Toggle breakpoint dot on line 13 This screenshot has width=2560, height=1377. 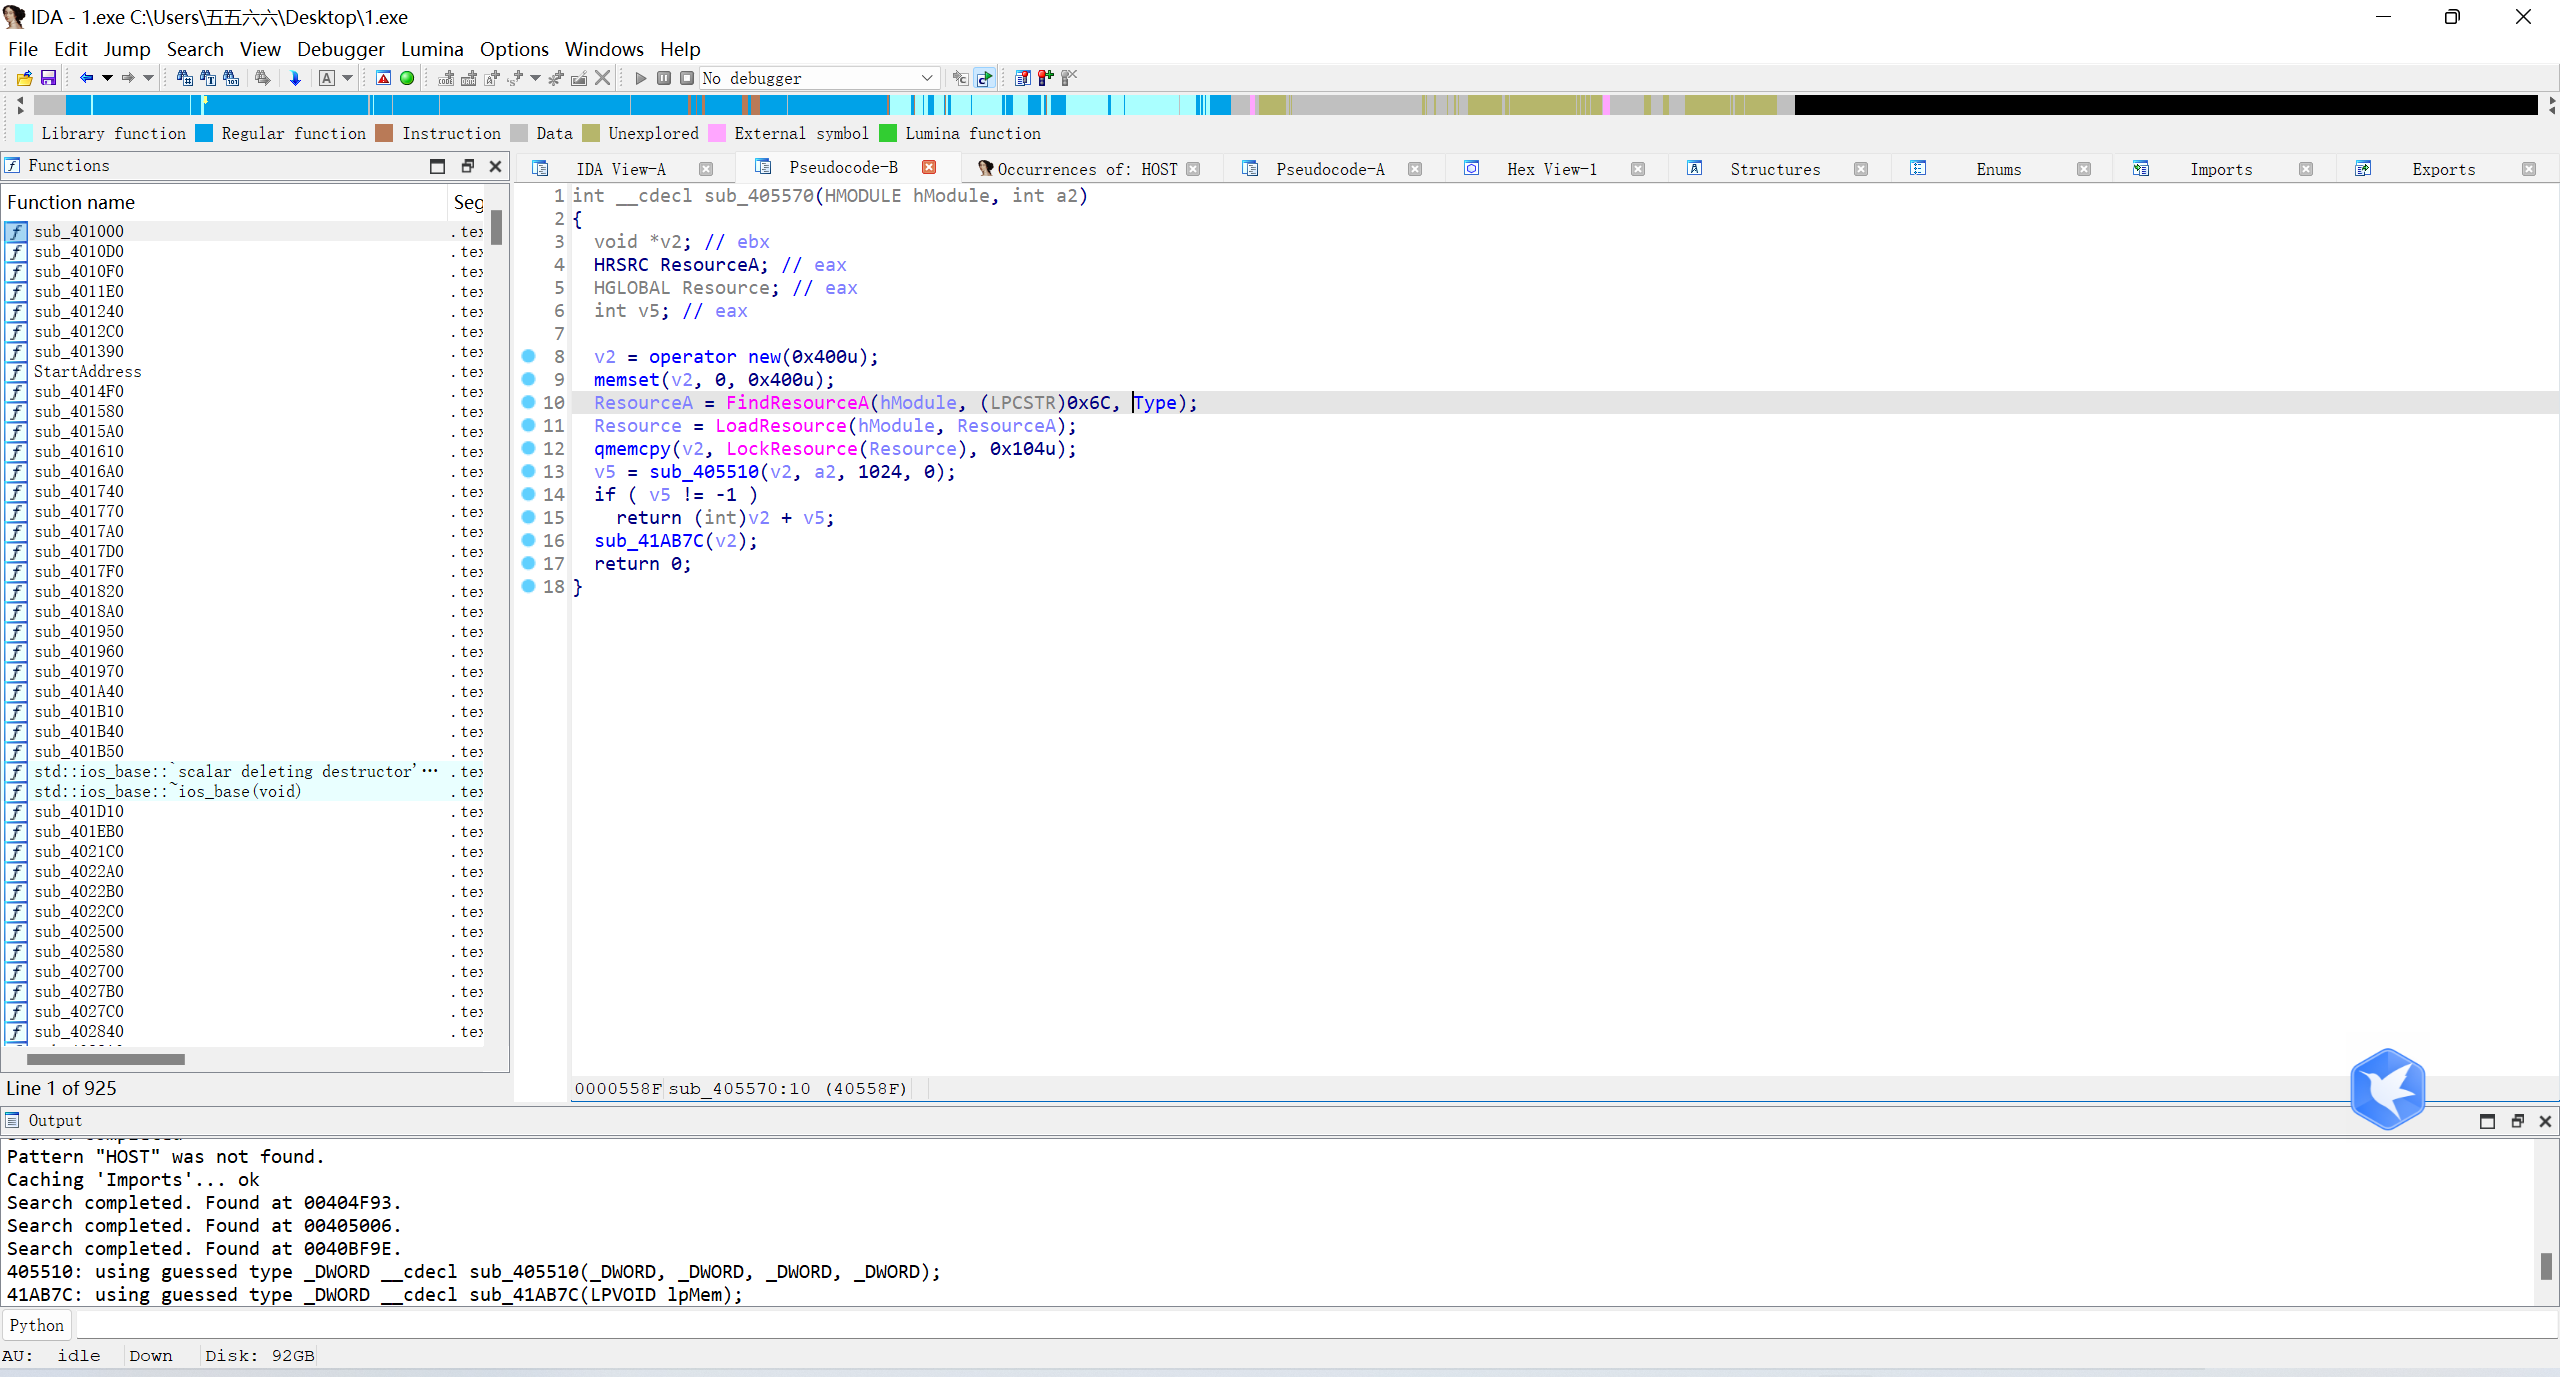[x=529, y=471]
